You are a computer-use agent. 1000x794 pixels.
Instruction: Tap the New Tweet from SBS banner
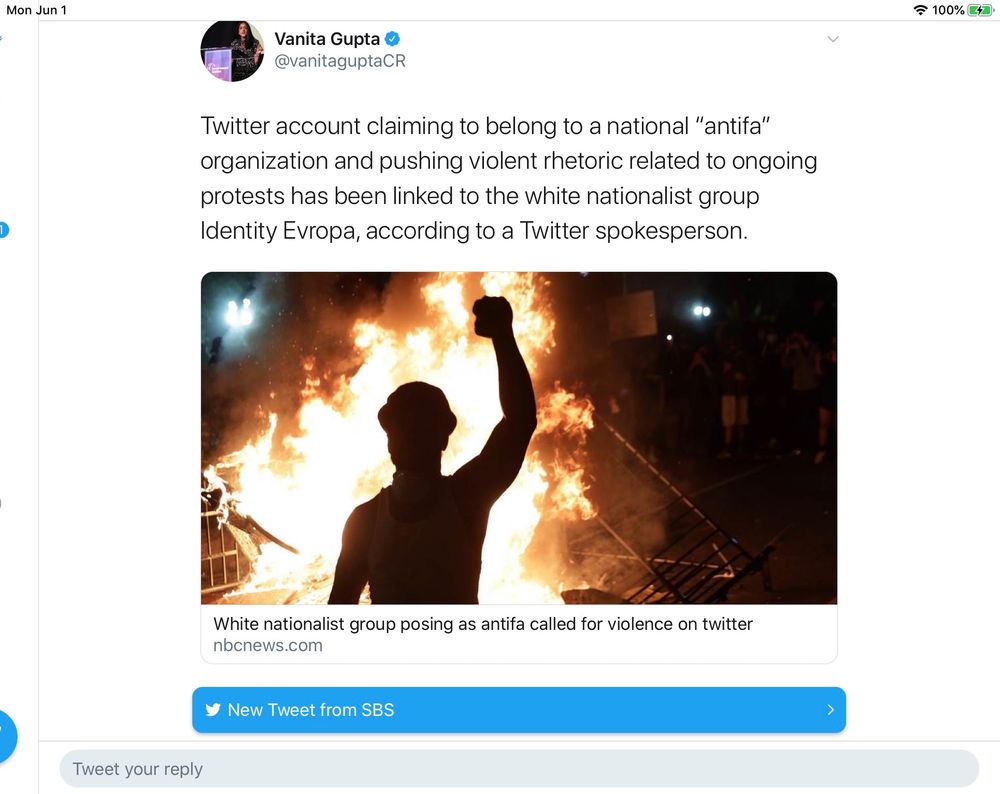(x=518, y=710)
